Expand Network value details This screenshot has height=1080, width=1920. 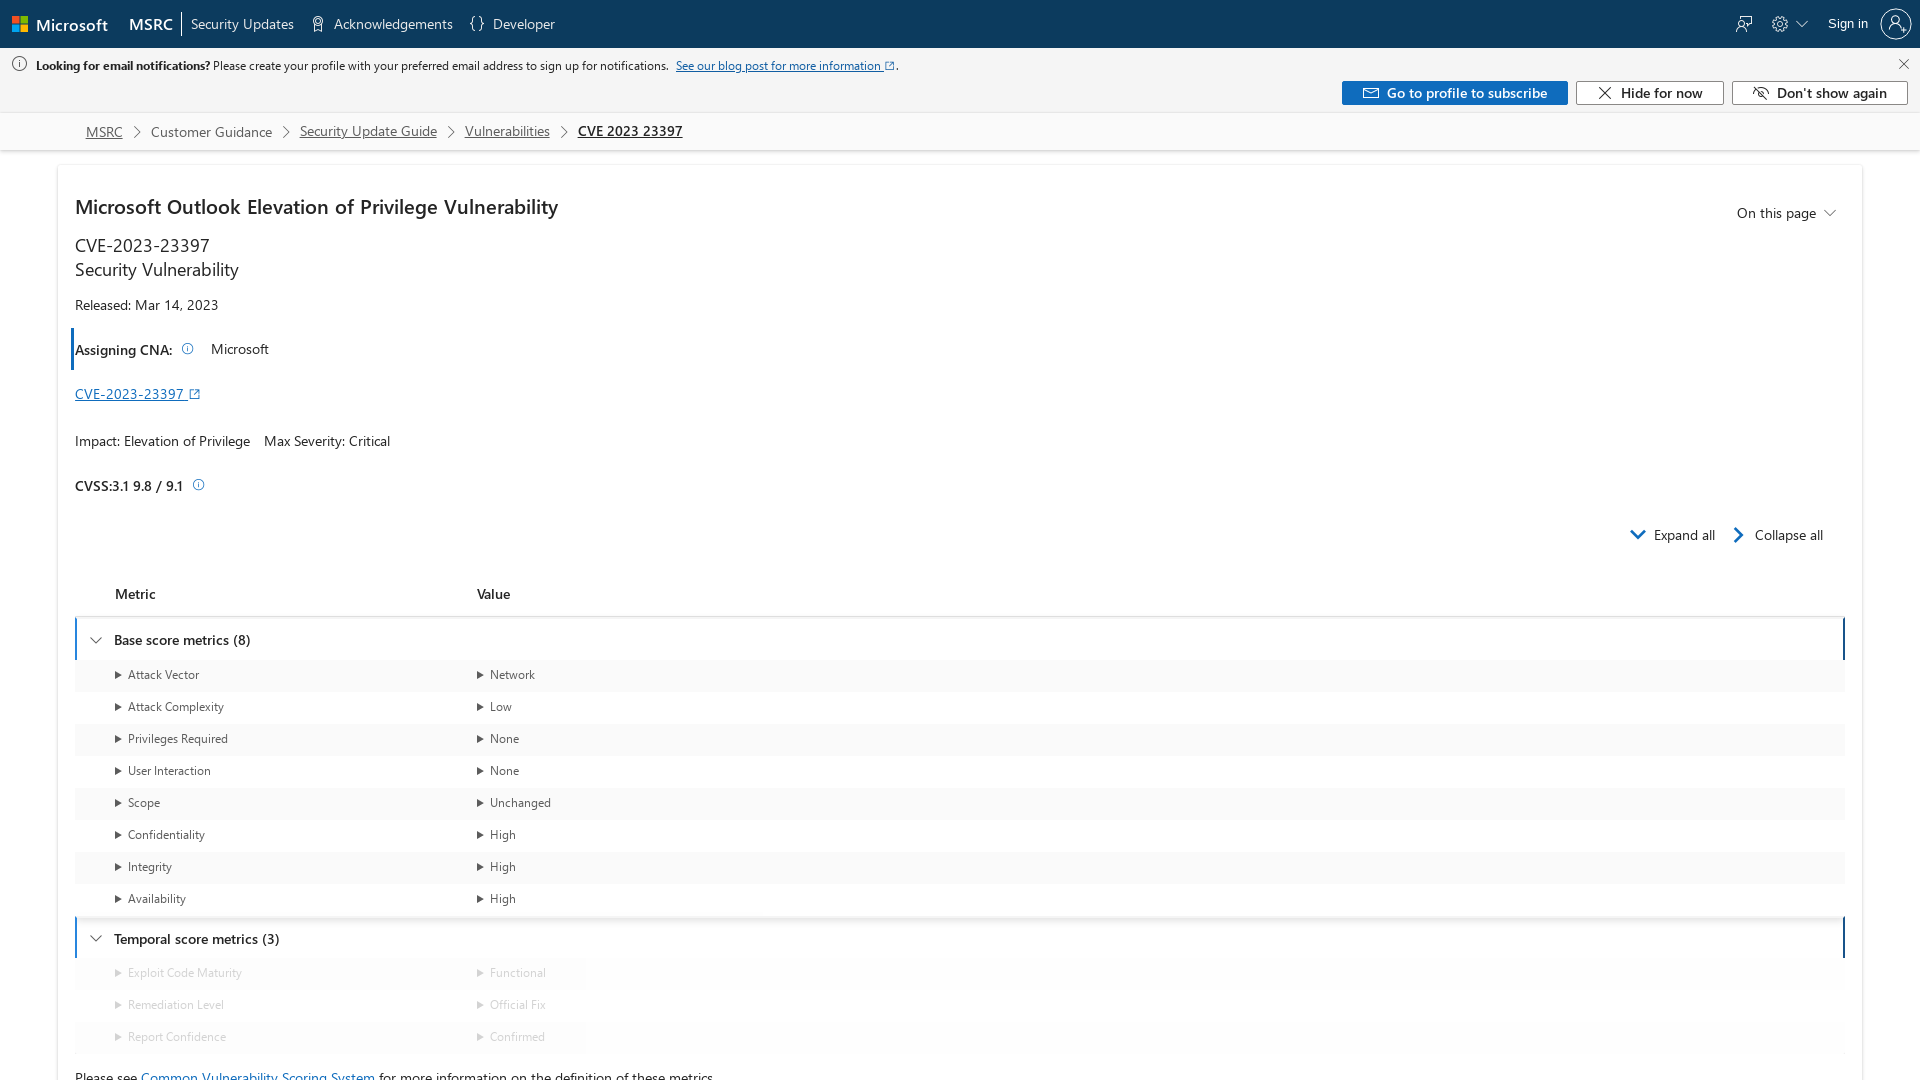click(x=506, y=675)
